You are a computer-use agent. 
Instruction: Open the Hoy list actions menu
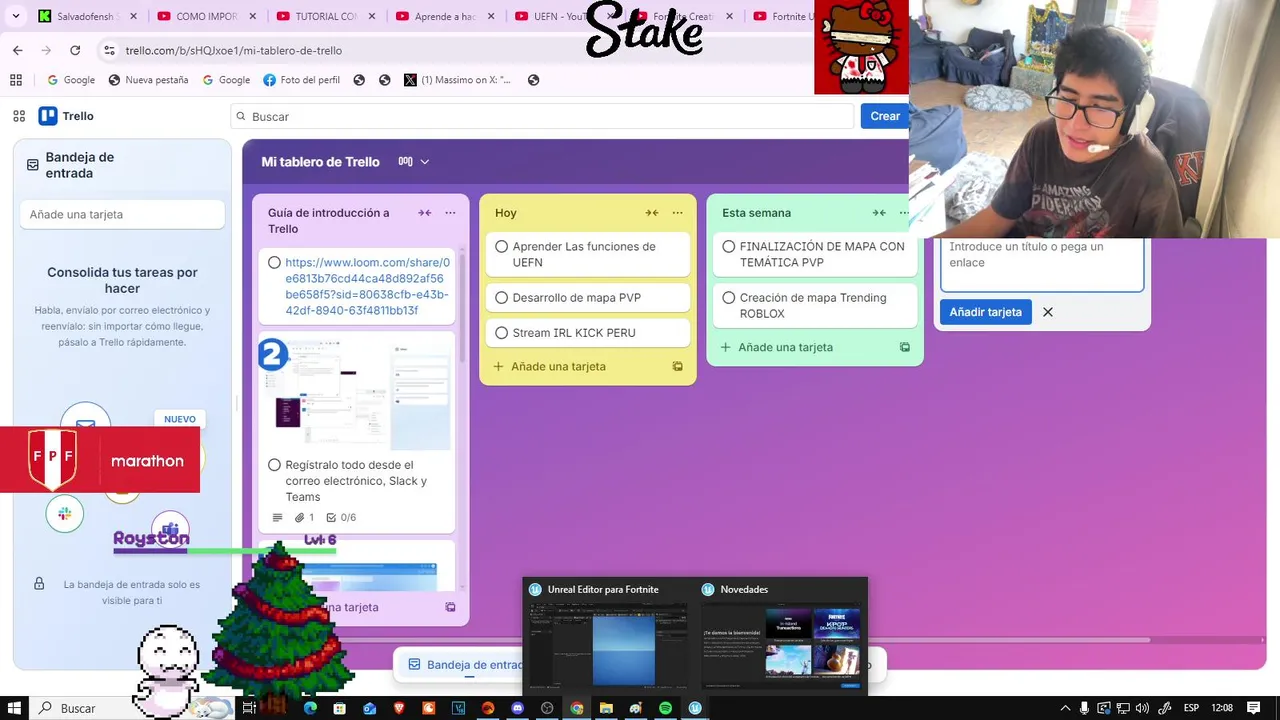[x=677, y=213]
